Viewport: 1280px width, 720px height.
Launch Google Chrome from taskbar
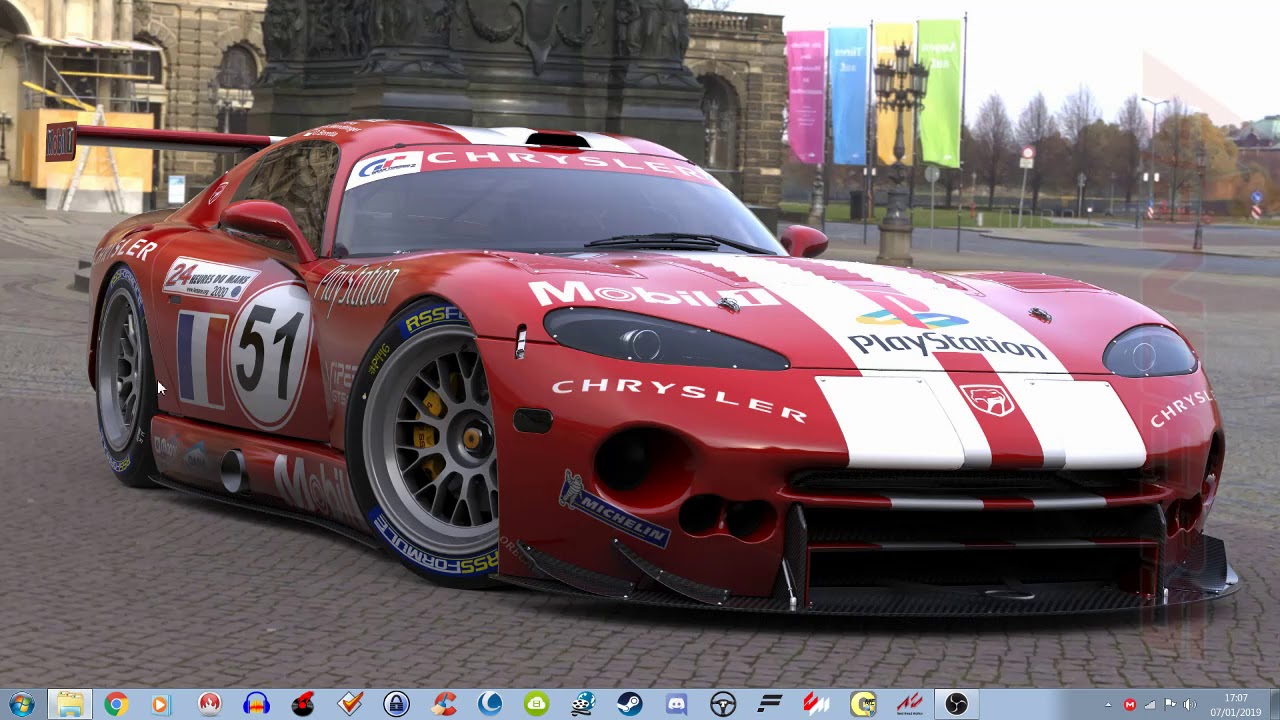point(116,704)
